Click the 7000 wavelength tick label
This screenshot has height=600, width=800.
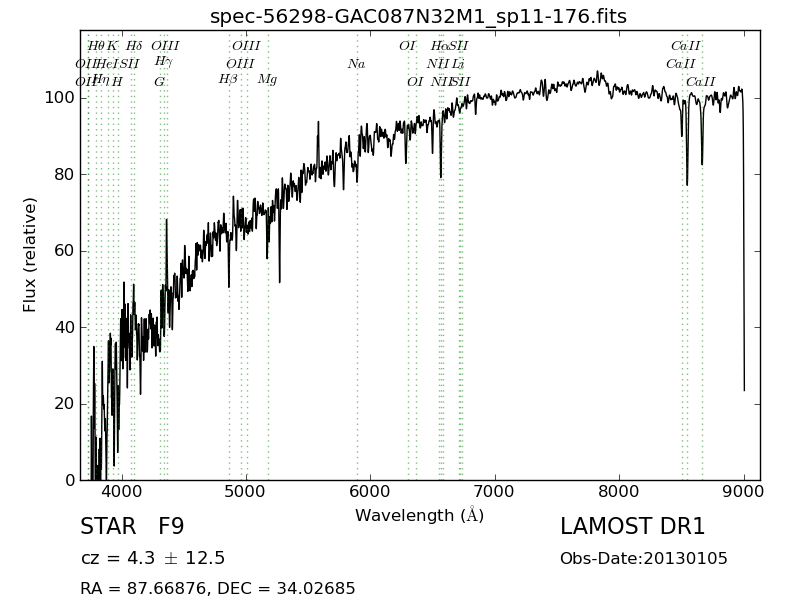pos(495,492)
